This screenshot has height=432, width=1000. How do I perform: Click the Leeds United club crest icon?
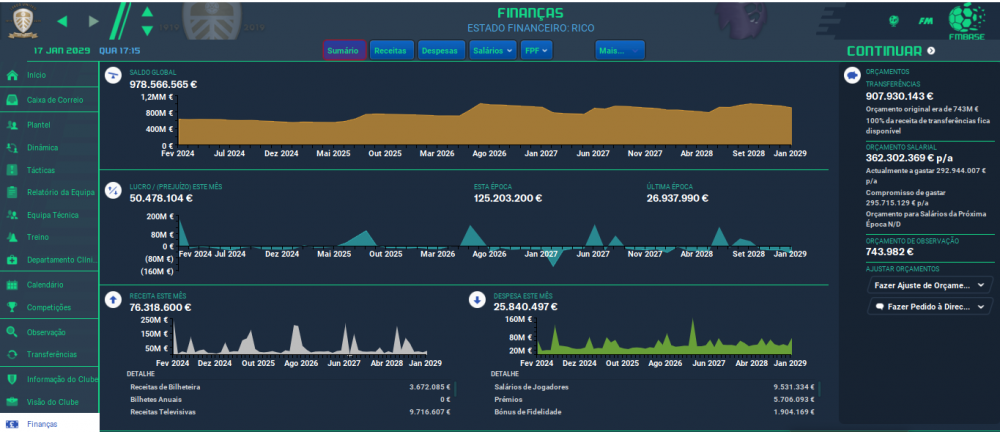coord(23,20)
